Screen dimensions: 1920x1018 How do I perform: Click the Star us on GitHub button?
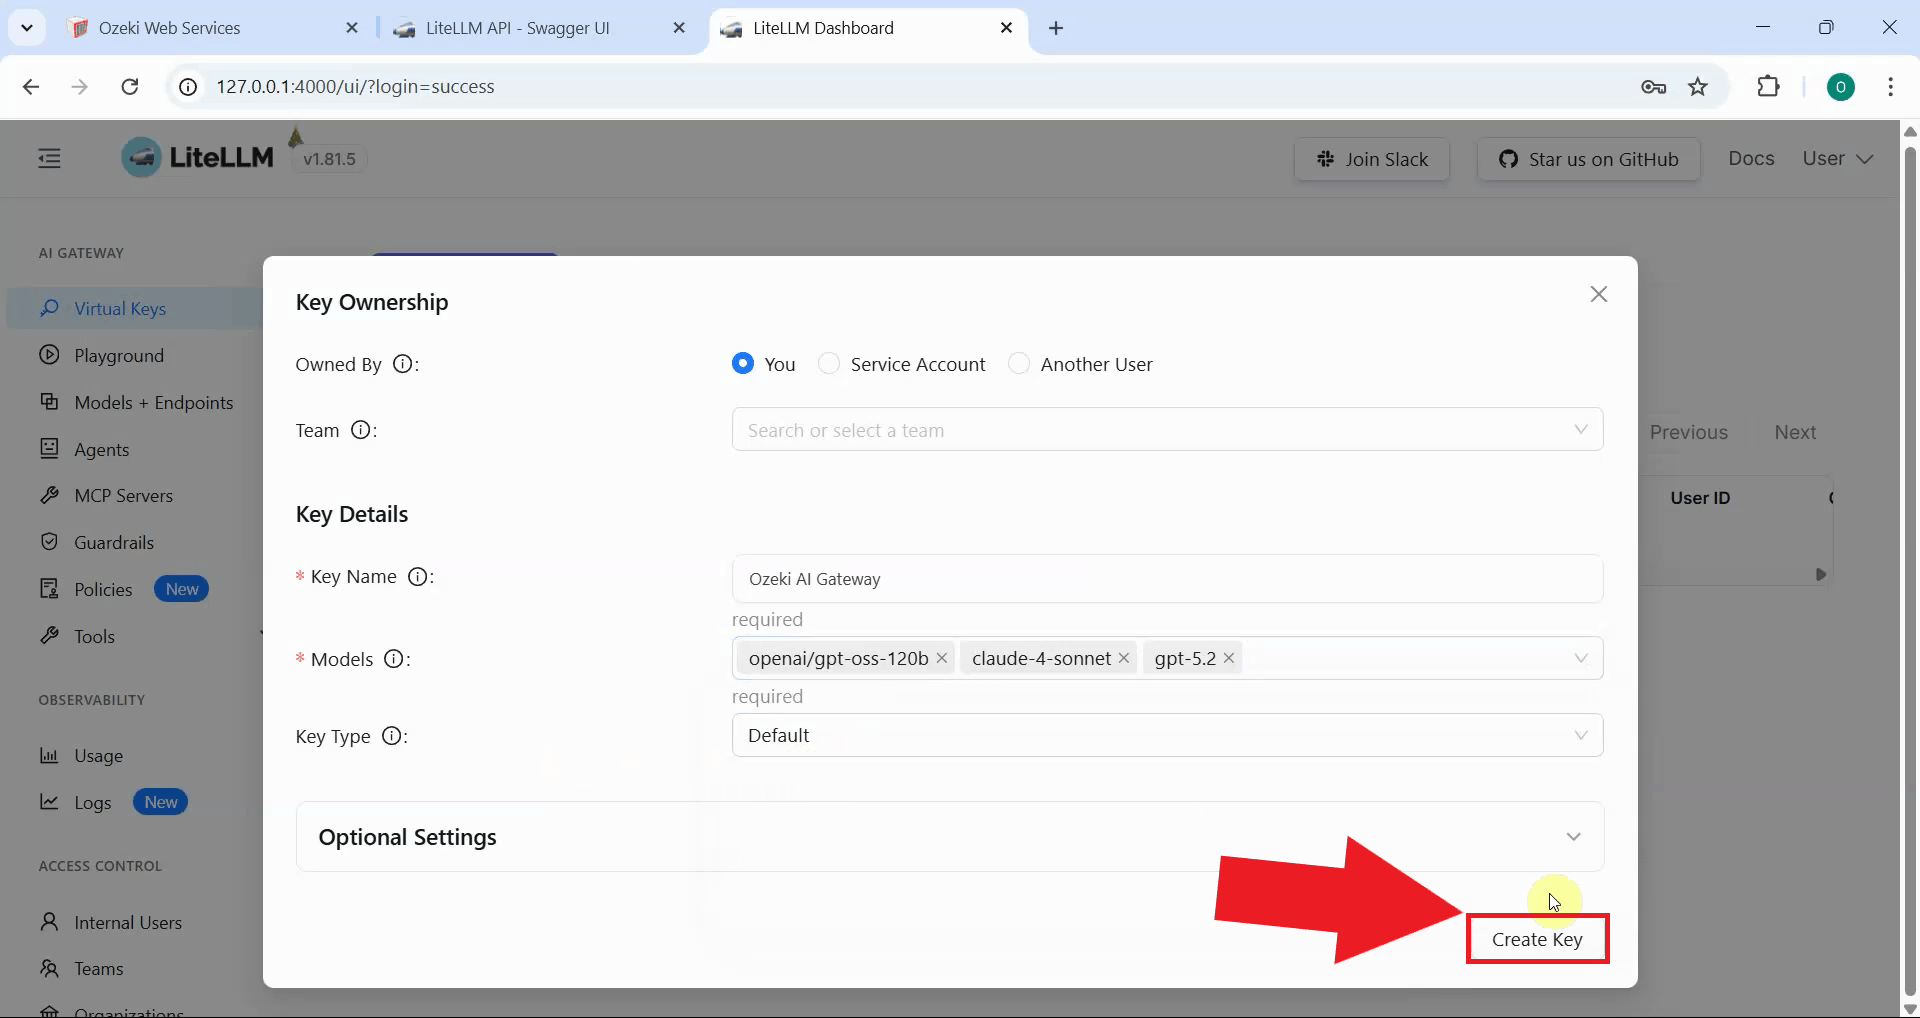click(x=1588, y=159)
